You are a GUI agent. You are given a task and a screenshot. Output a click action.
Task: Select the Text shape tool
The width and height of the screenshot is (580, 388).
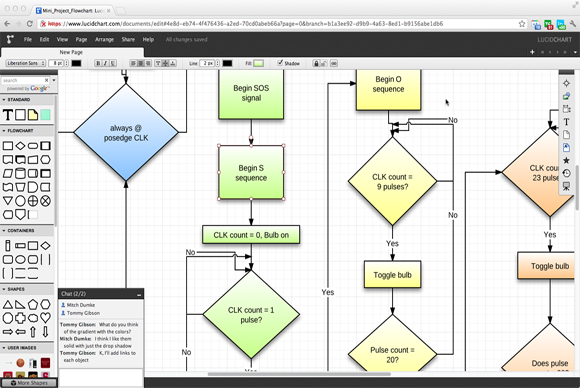(x=8, y=115)
